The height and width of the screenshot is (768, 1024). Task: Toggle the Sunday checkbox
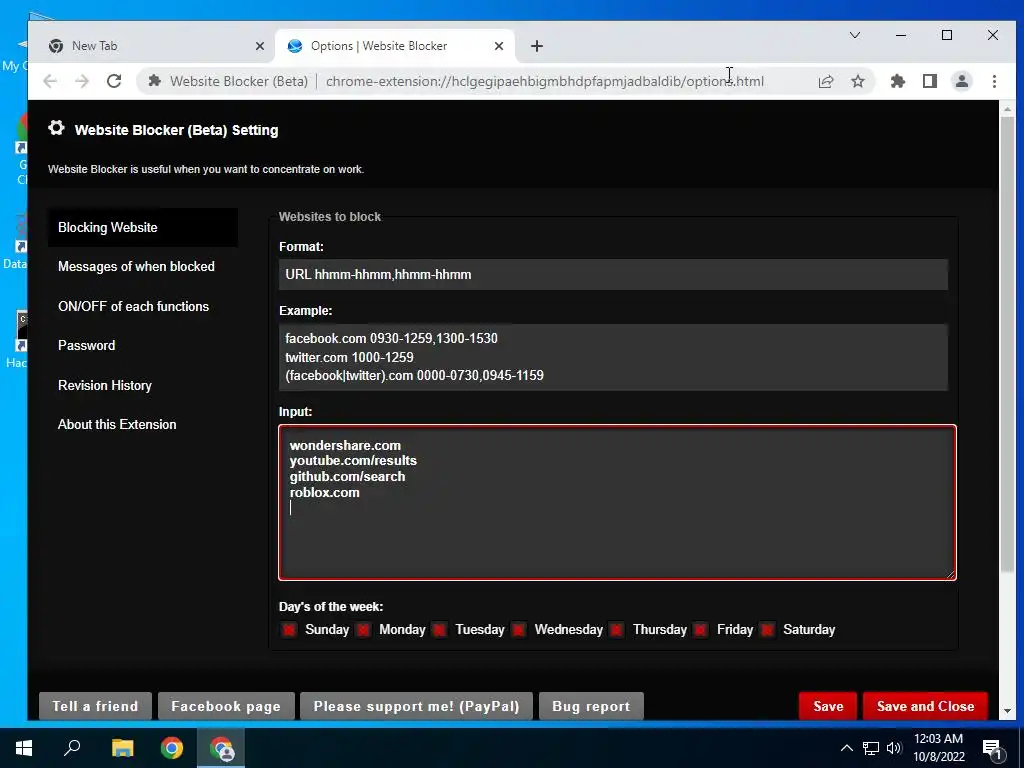tap(288, 630)
